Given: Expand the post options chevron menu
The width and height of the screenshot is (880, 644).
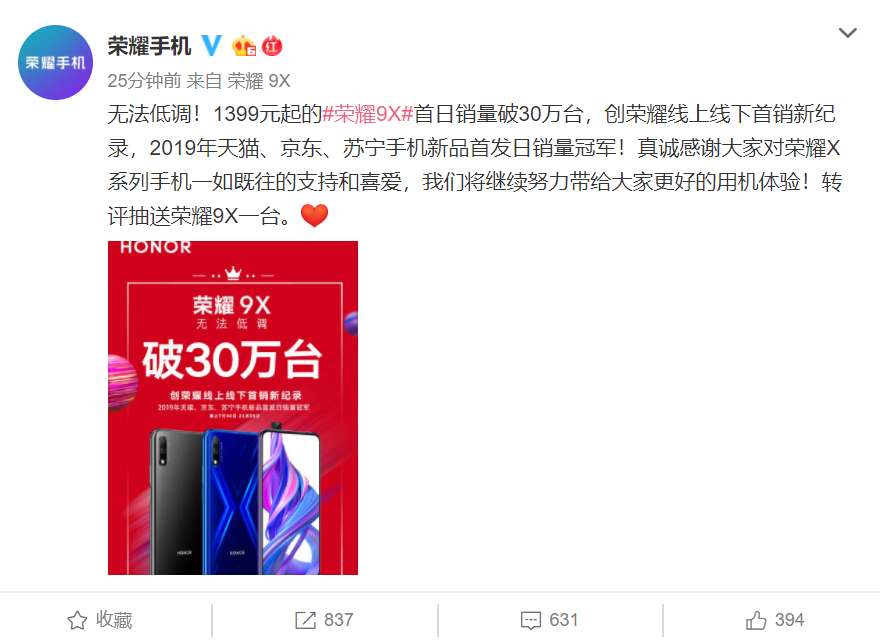Looking at the screenshot, I should click(847, 33).
